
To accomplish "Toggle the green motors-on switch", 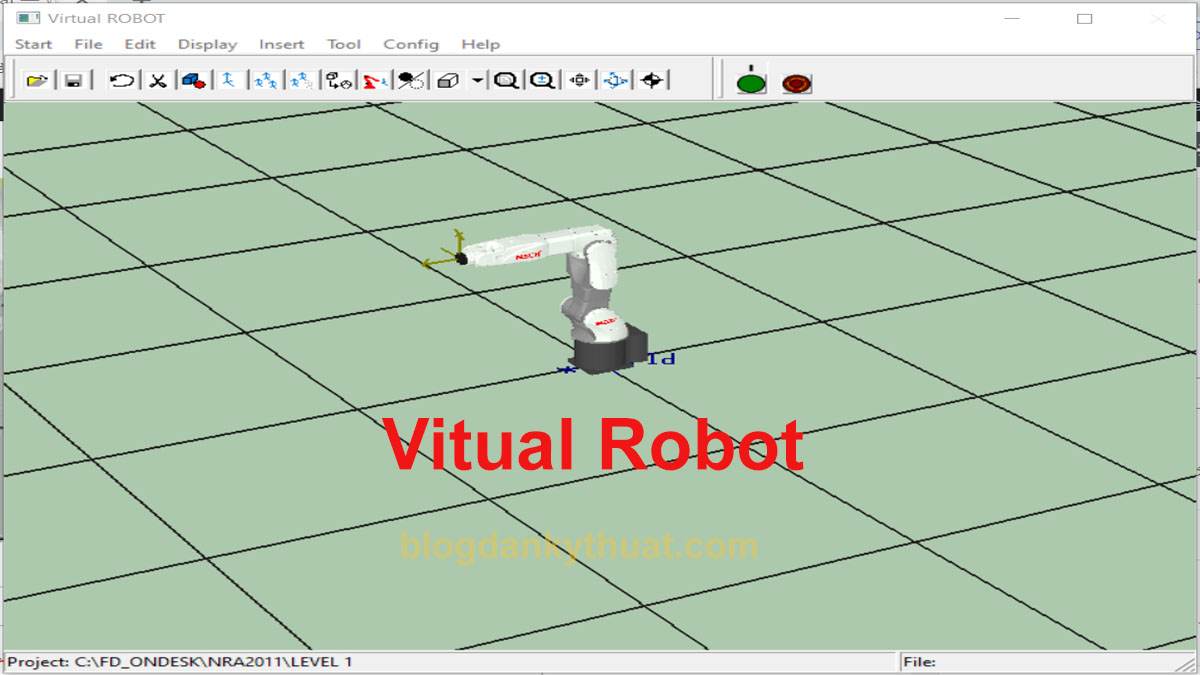I will [748, 81].
